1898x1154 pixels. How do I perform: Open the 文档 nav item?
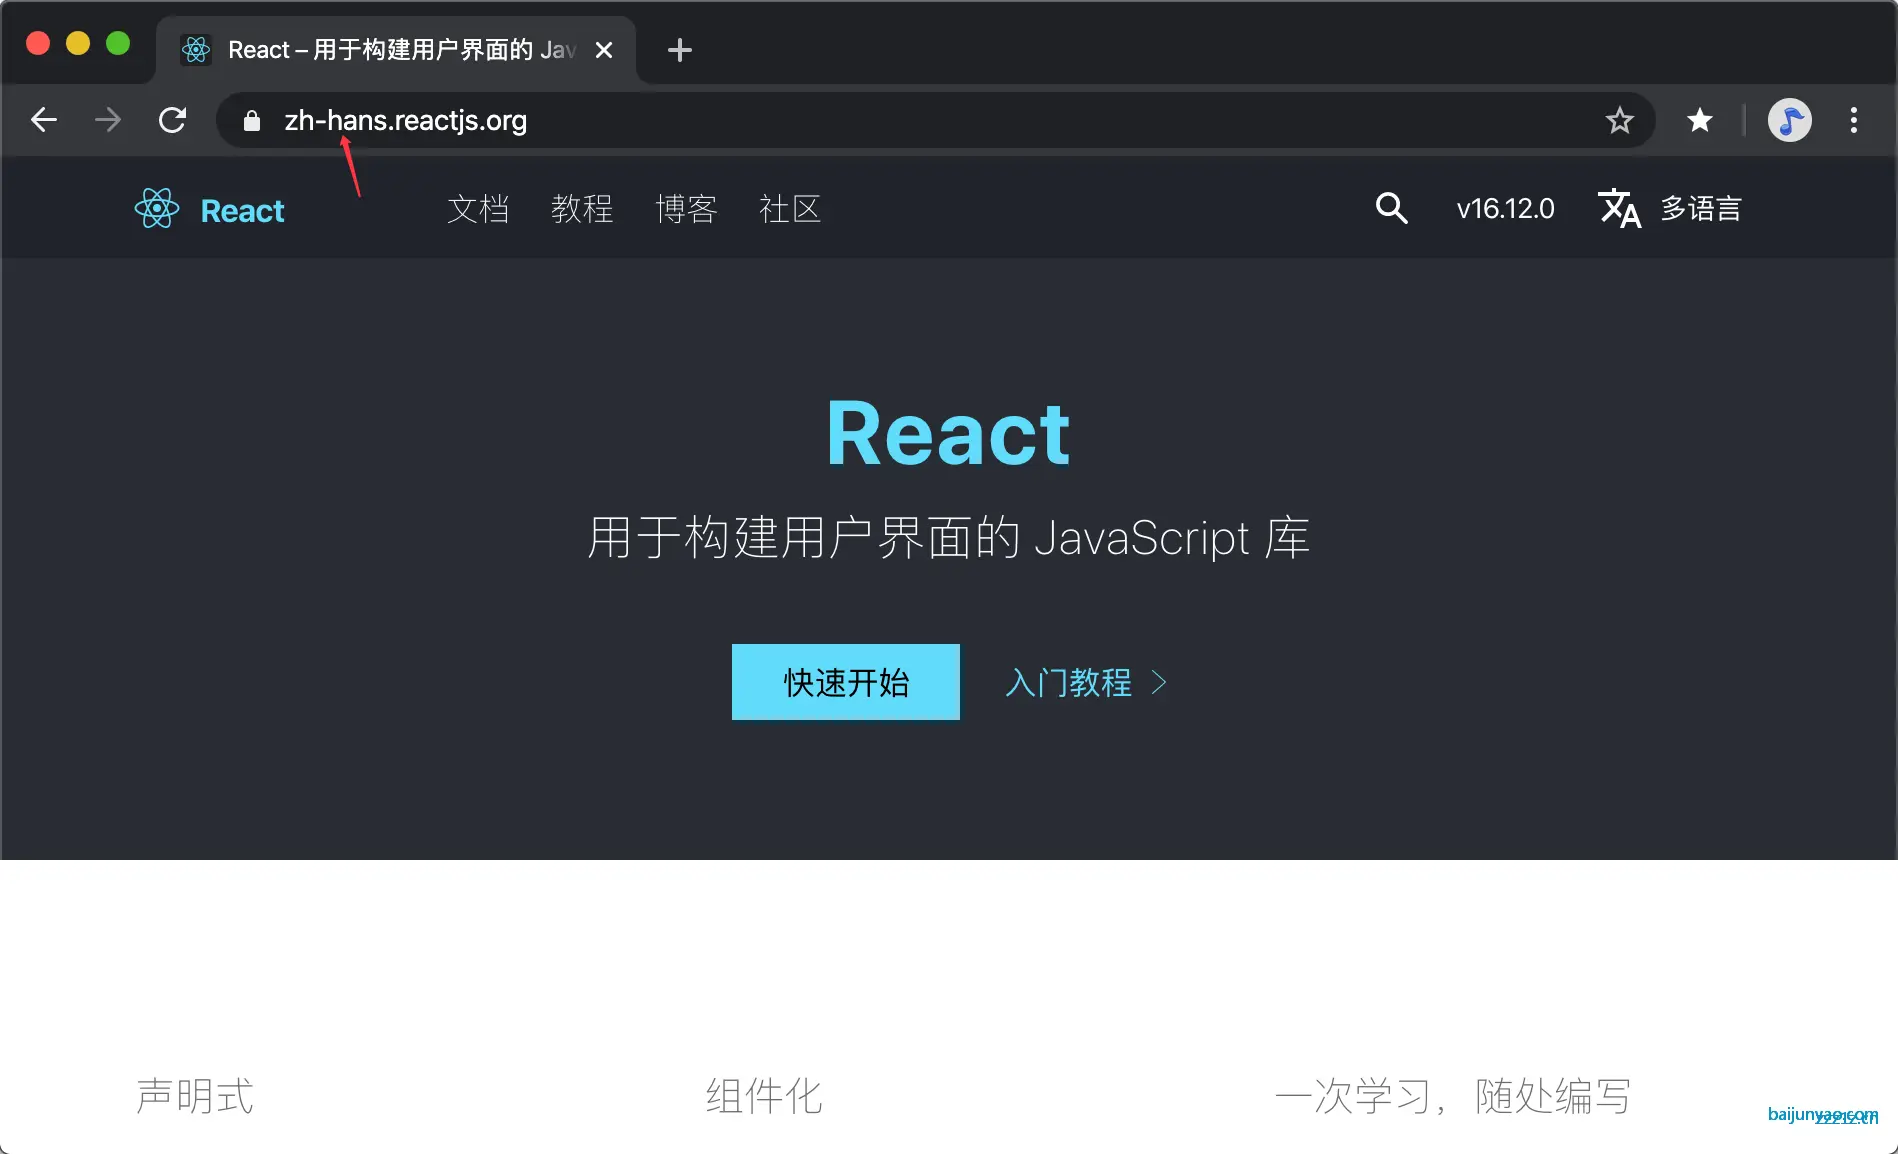coord(478,209)
